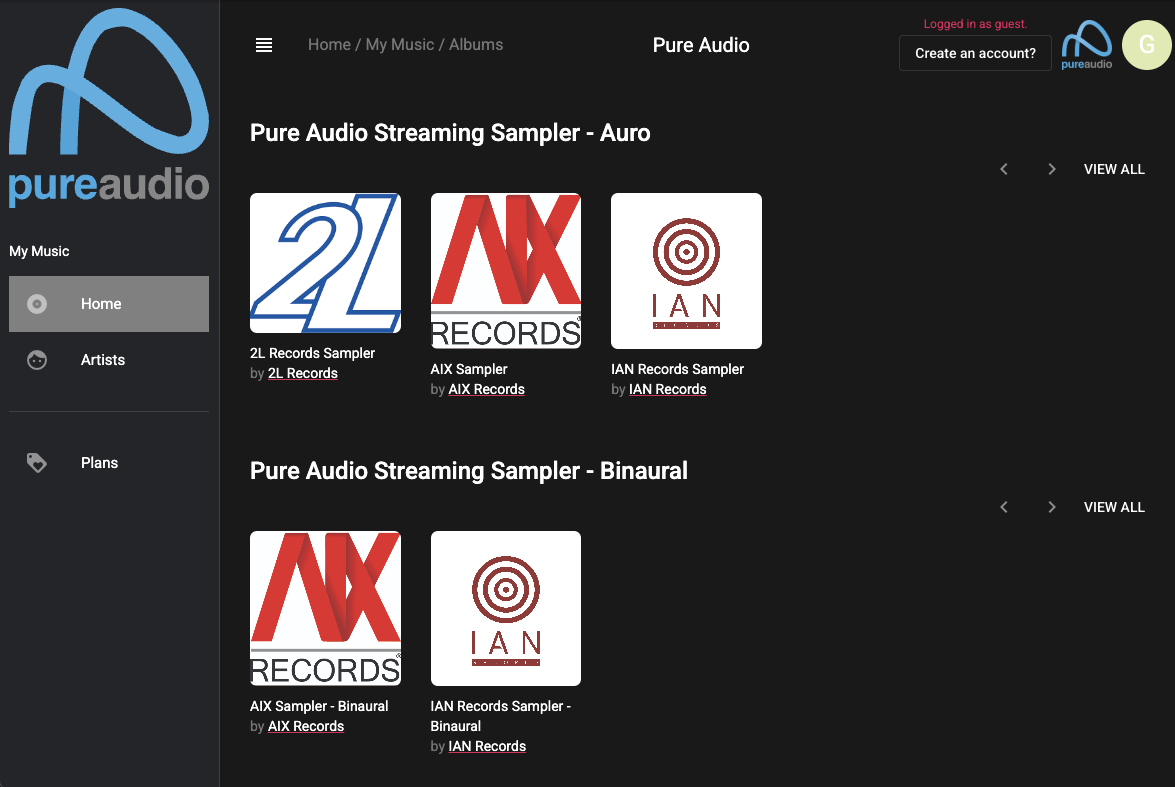This screenshot has height=787, width=1175.
Task: Open the 2L Records Sampler album cover
Action: 325,263
